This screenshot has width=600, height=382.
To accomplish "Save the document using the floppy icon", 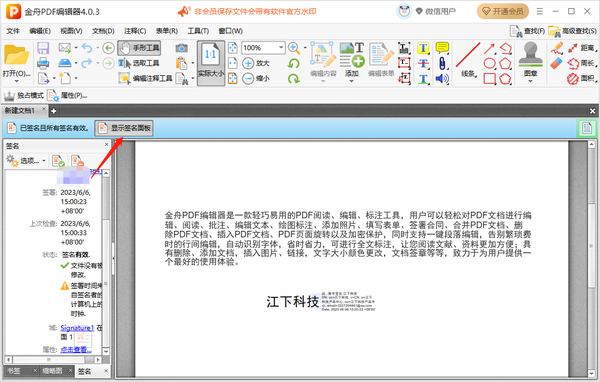I will point(43,48).
